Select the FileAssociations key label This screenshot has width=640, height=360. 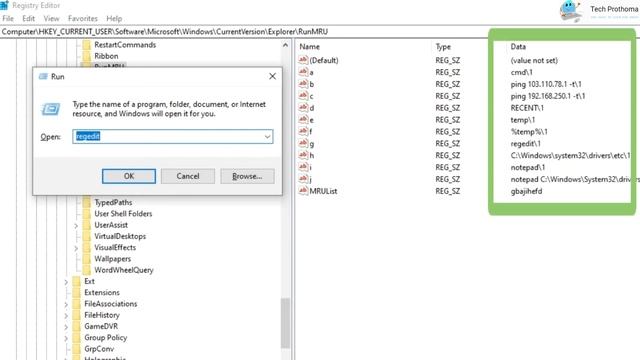pyautogui.click(x=111, y=304)
